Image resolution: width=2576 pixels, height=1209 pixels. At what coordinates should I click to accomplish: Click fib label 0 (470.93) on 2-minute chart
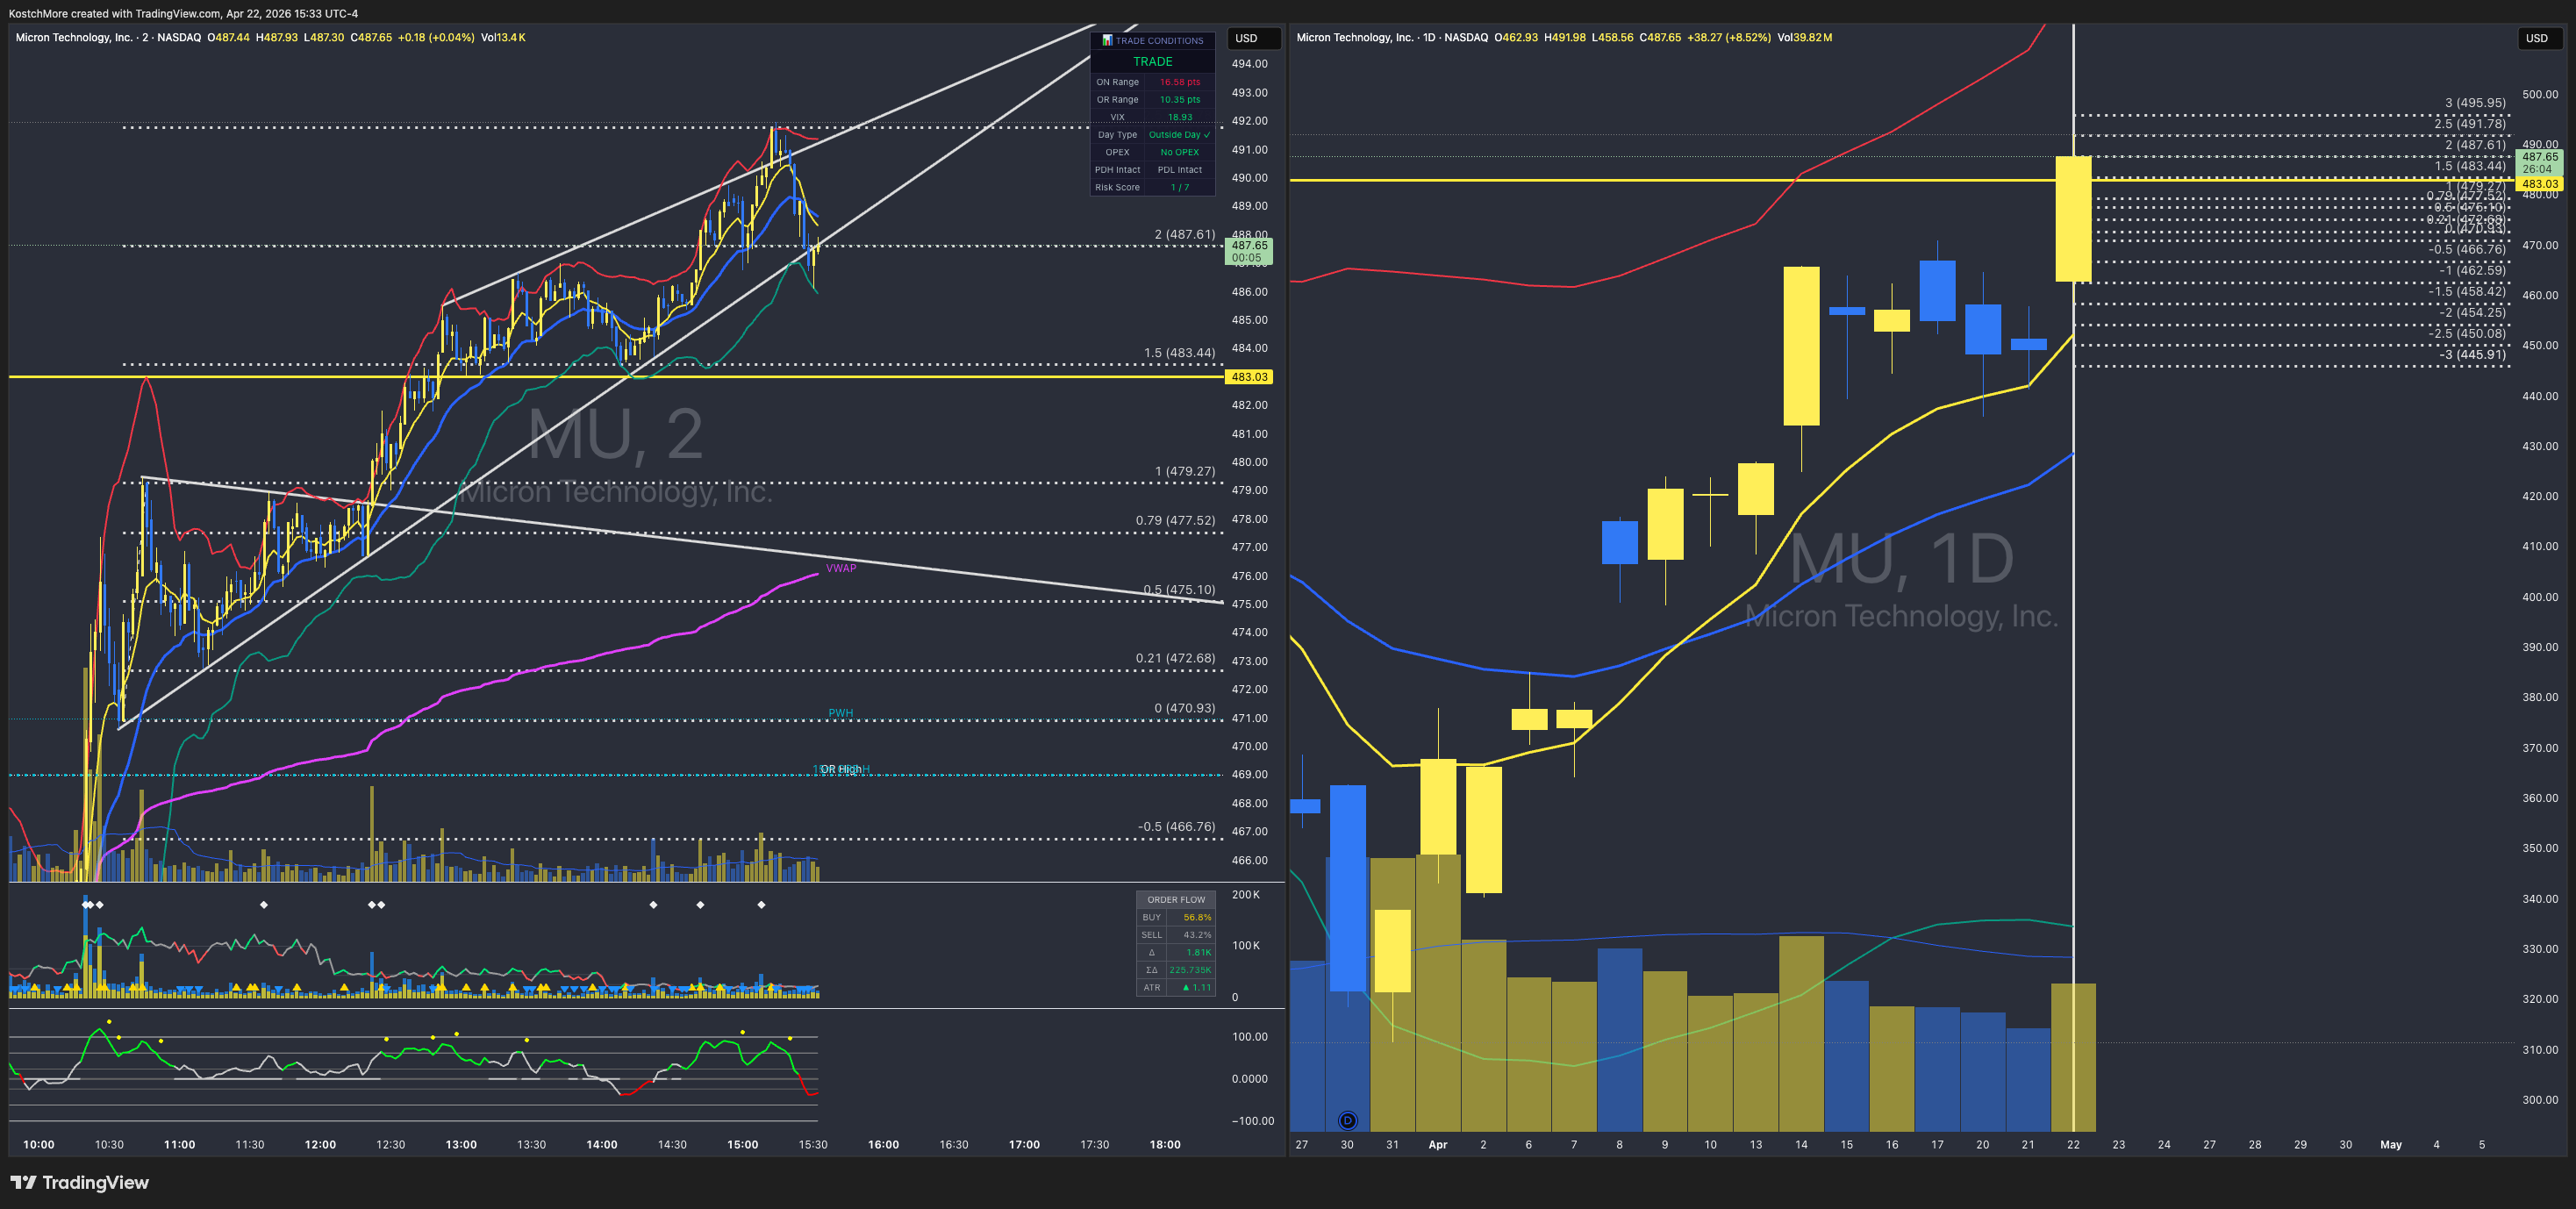coord(1185,708)
